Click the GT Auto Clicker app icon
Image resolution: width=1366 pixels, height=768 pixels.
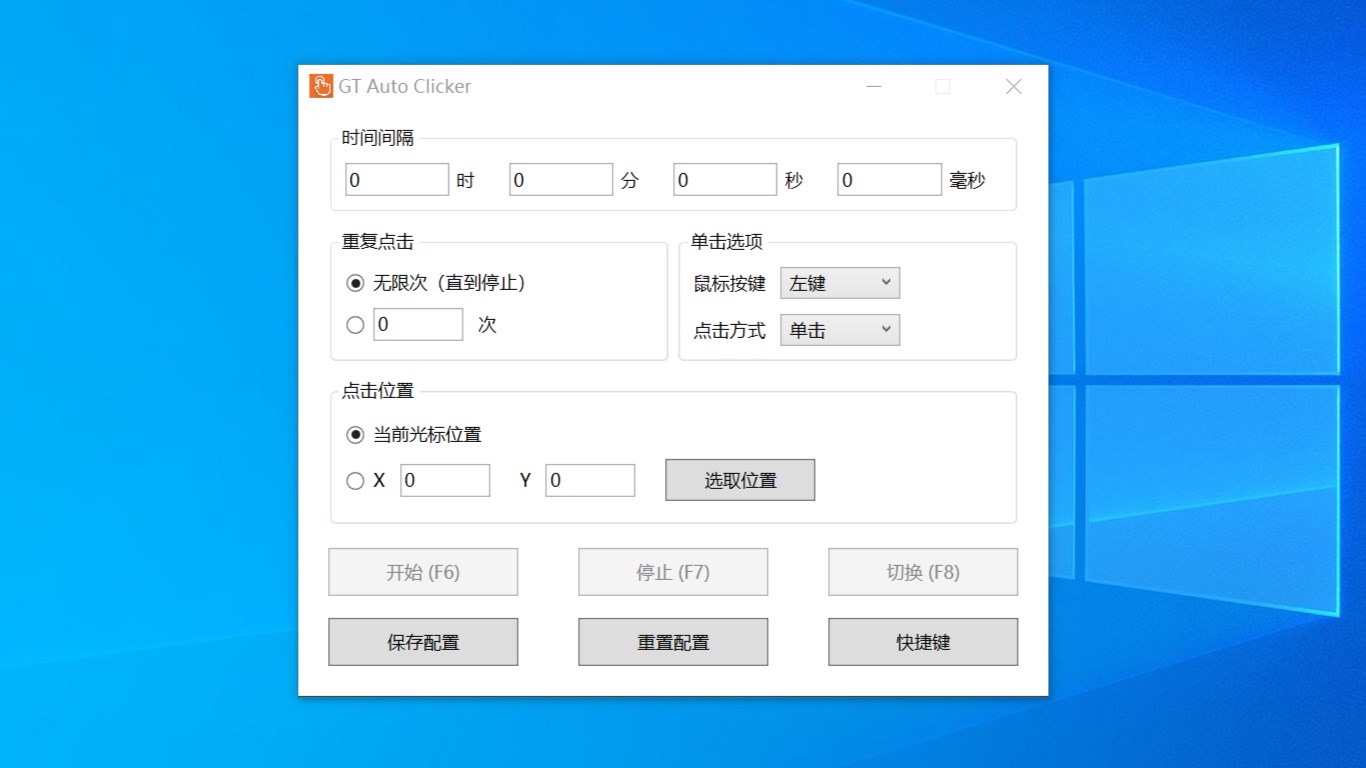tap(320, 86)
